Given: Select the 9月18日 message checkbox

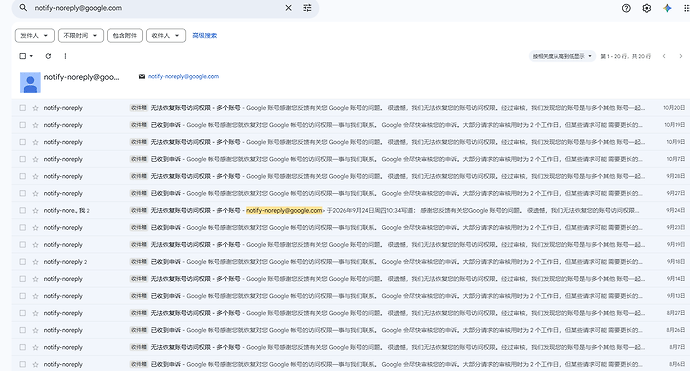Looking at the screenshot, I should point(22,262).
